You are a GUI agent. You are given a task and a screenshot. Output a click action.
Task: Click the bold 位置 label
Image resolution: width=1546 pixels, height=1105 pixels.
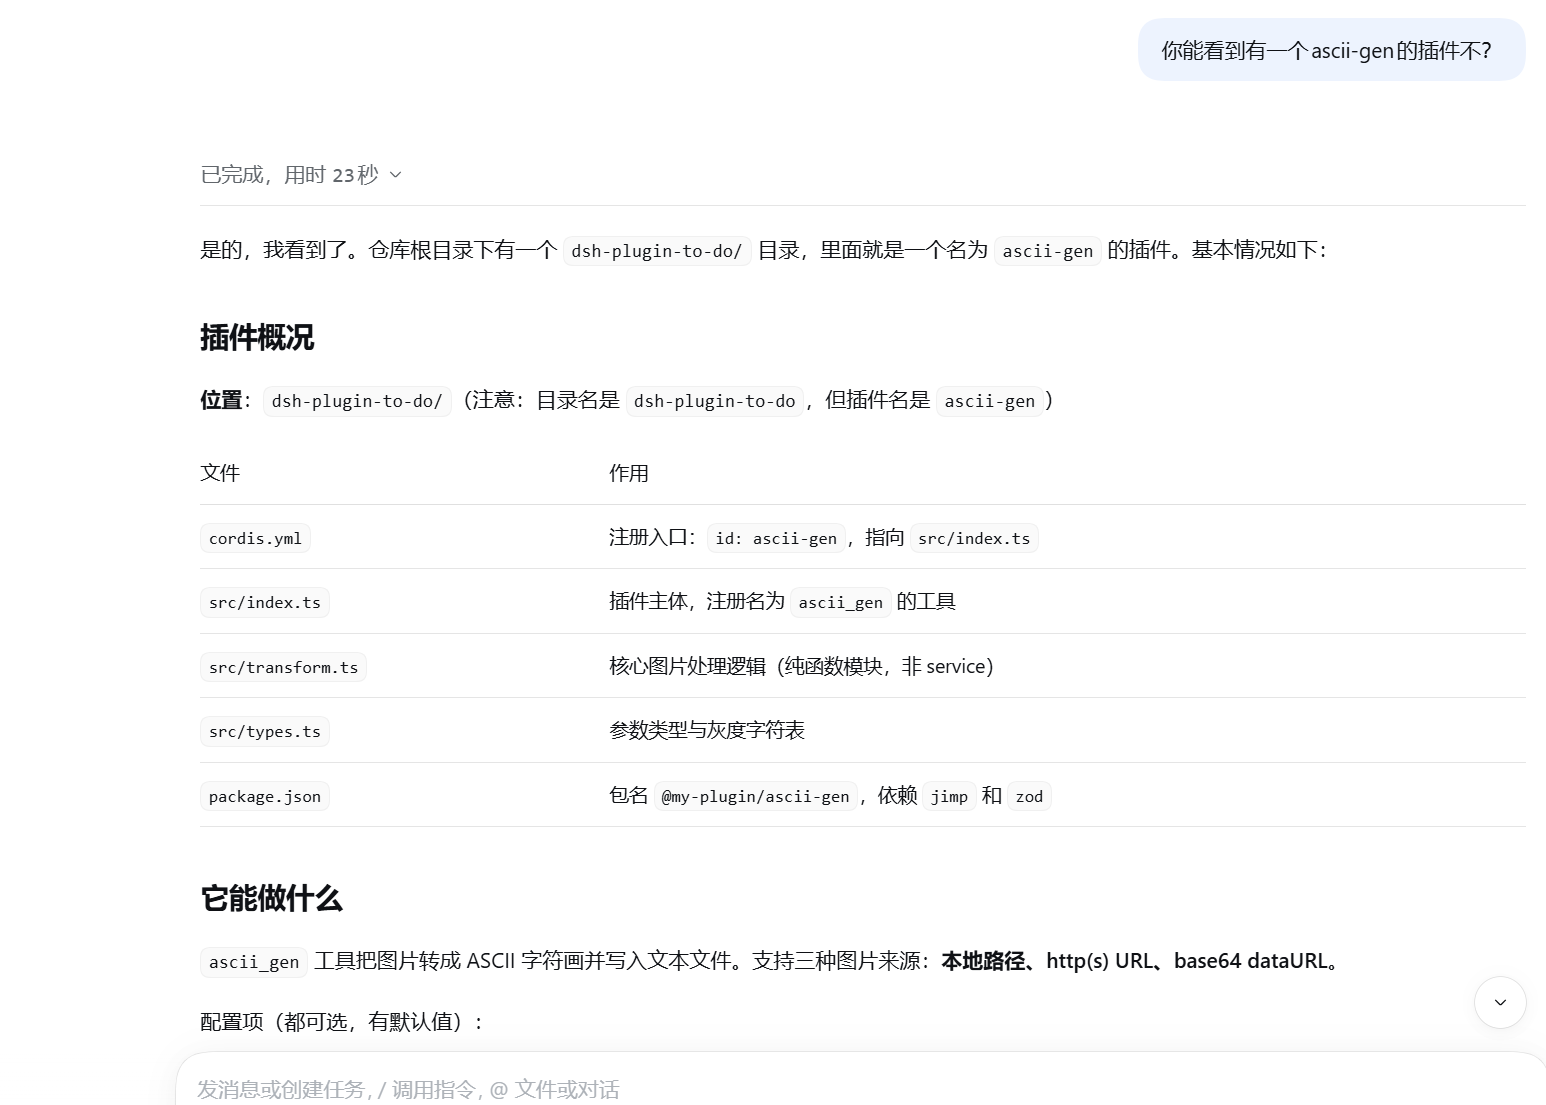221,400
